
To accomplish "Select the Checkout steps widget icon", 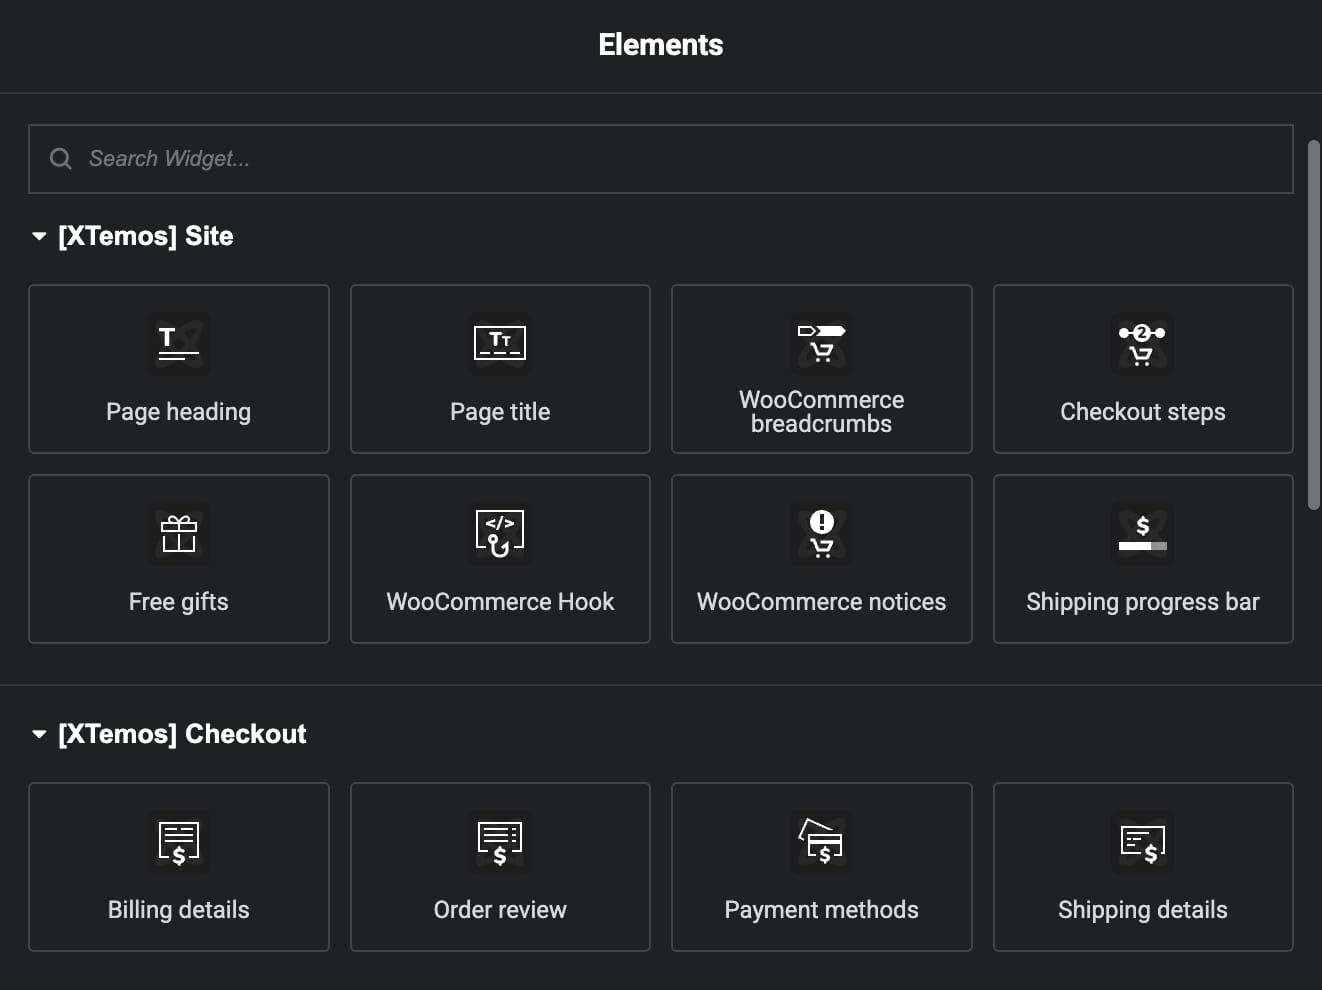I will tap(1143, 344).
